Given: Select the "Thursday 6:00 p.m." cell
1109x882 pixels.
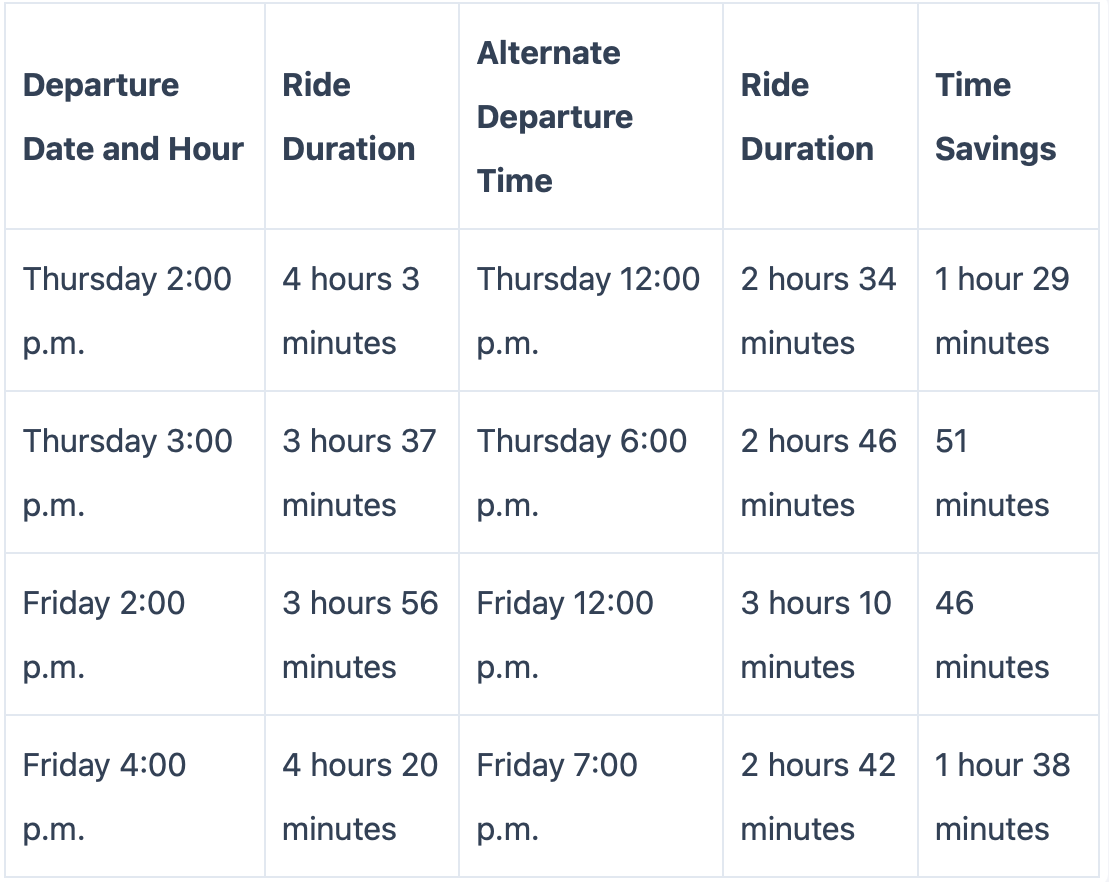Looking at the screenshot, I should (591, 472).
